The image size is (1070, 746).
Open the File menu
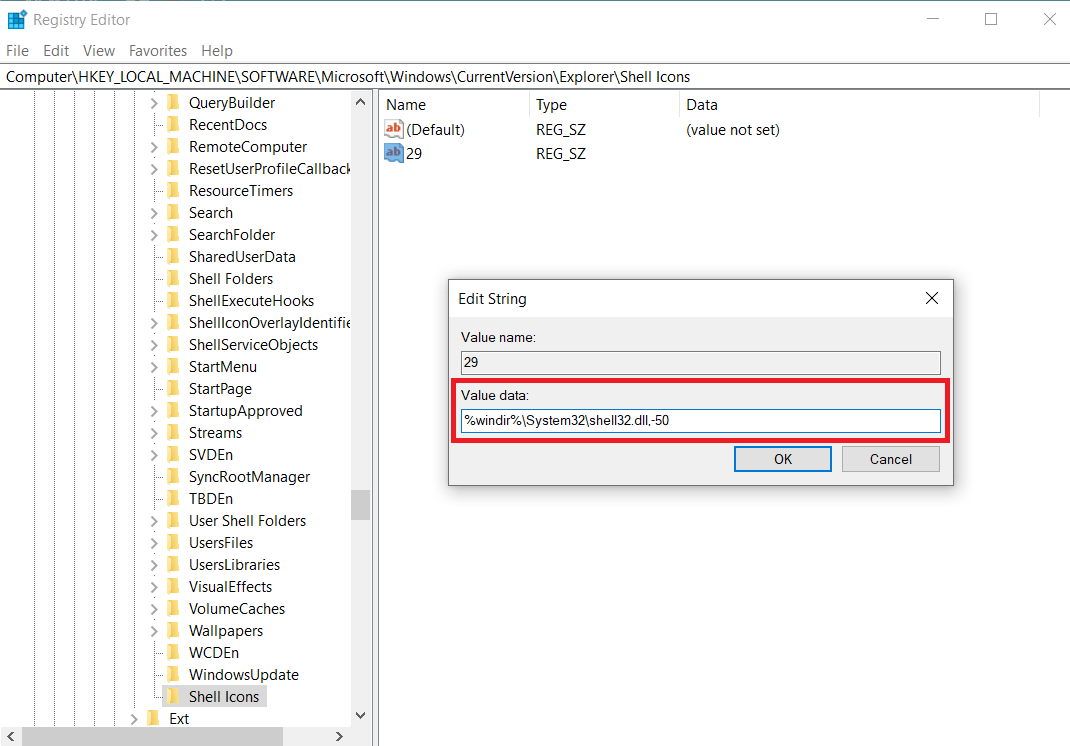point(17,51)
